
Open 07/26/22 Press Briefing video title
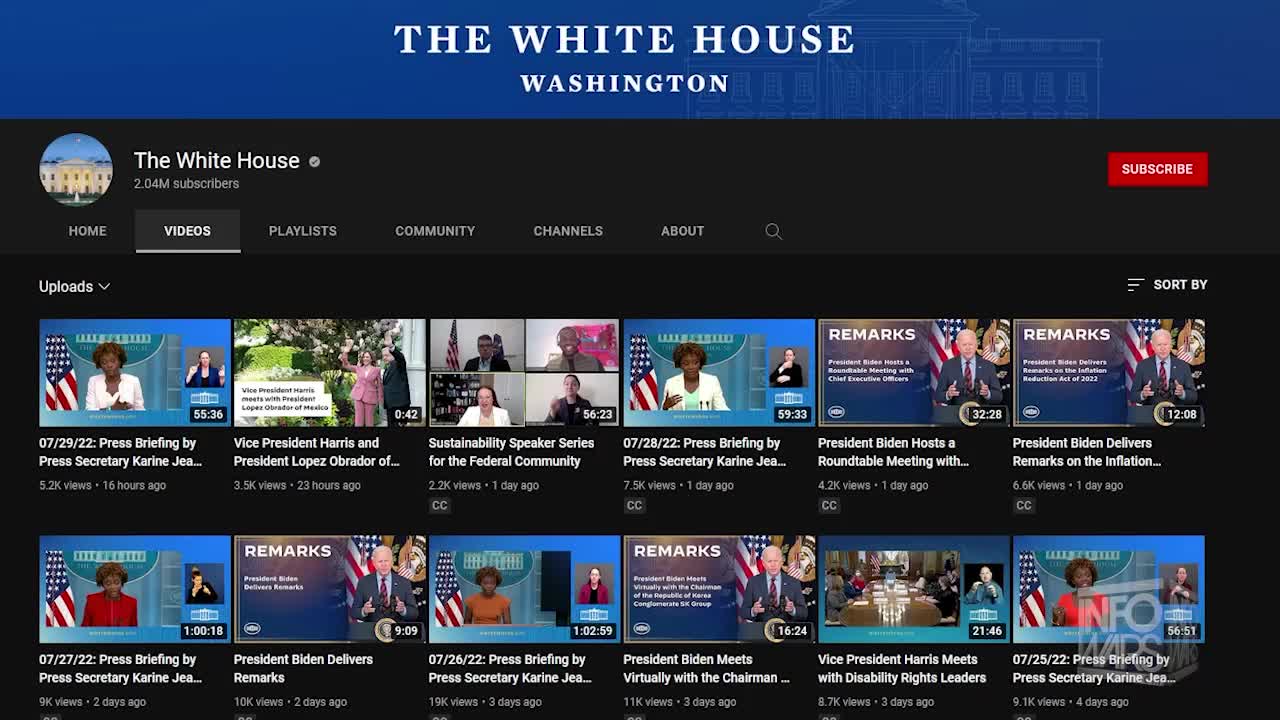click(510, 668)
